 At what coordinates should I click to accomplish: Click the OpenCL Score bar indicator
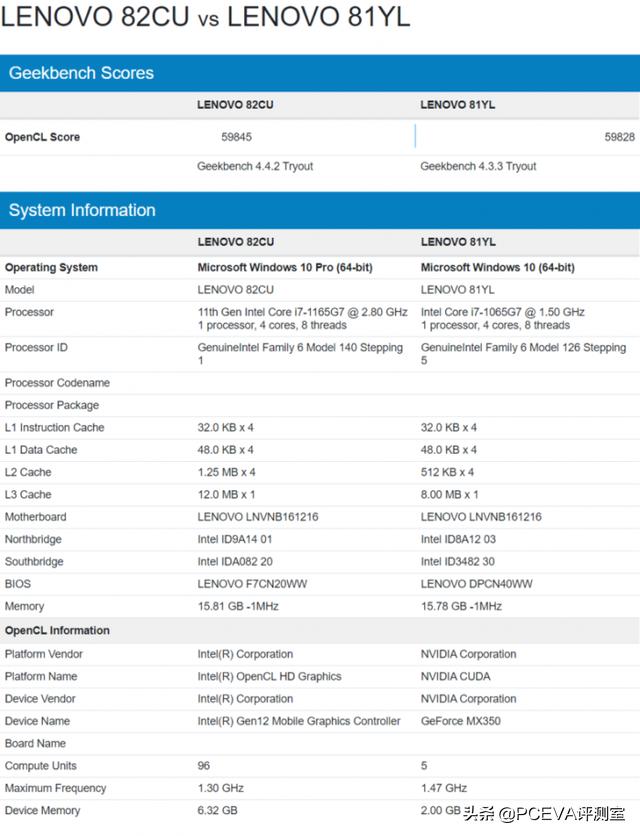[x=415, y=136]
